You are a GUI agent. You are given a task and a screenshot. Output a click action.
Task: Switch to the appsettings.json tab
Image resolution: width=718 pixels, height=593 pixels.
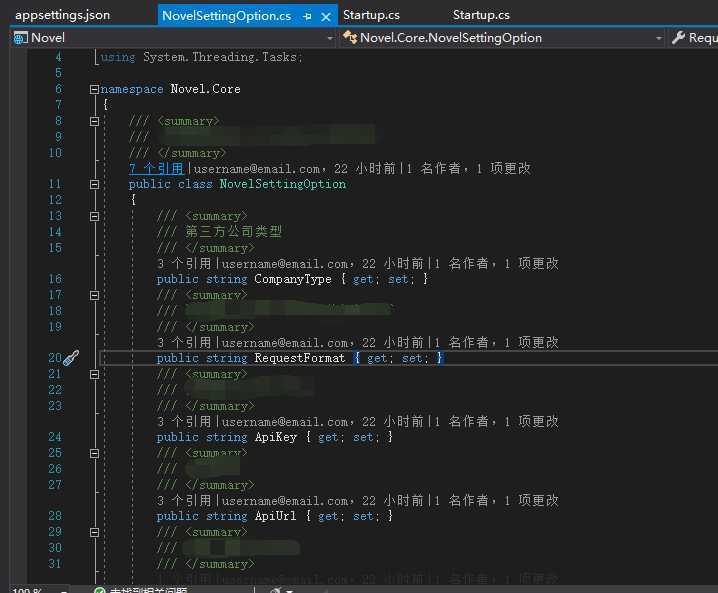(62, 15)
